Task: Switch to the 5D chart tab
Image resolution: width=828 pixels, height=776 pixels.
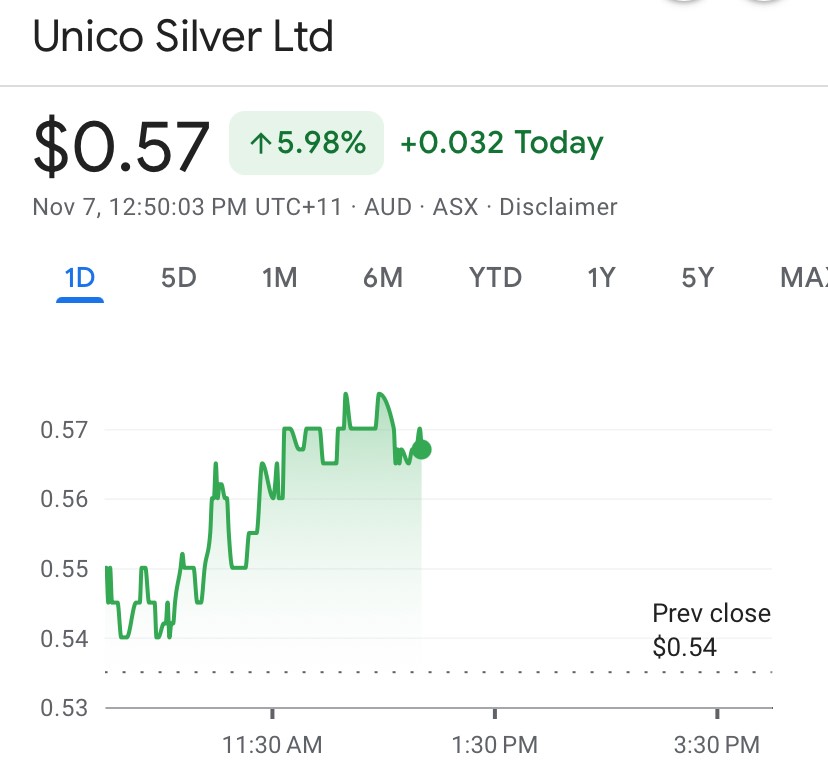Action: click(179, 277)
